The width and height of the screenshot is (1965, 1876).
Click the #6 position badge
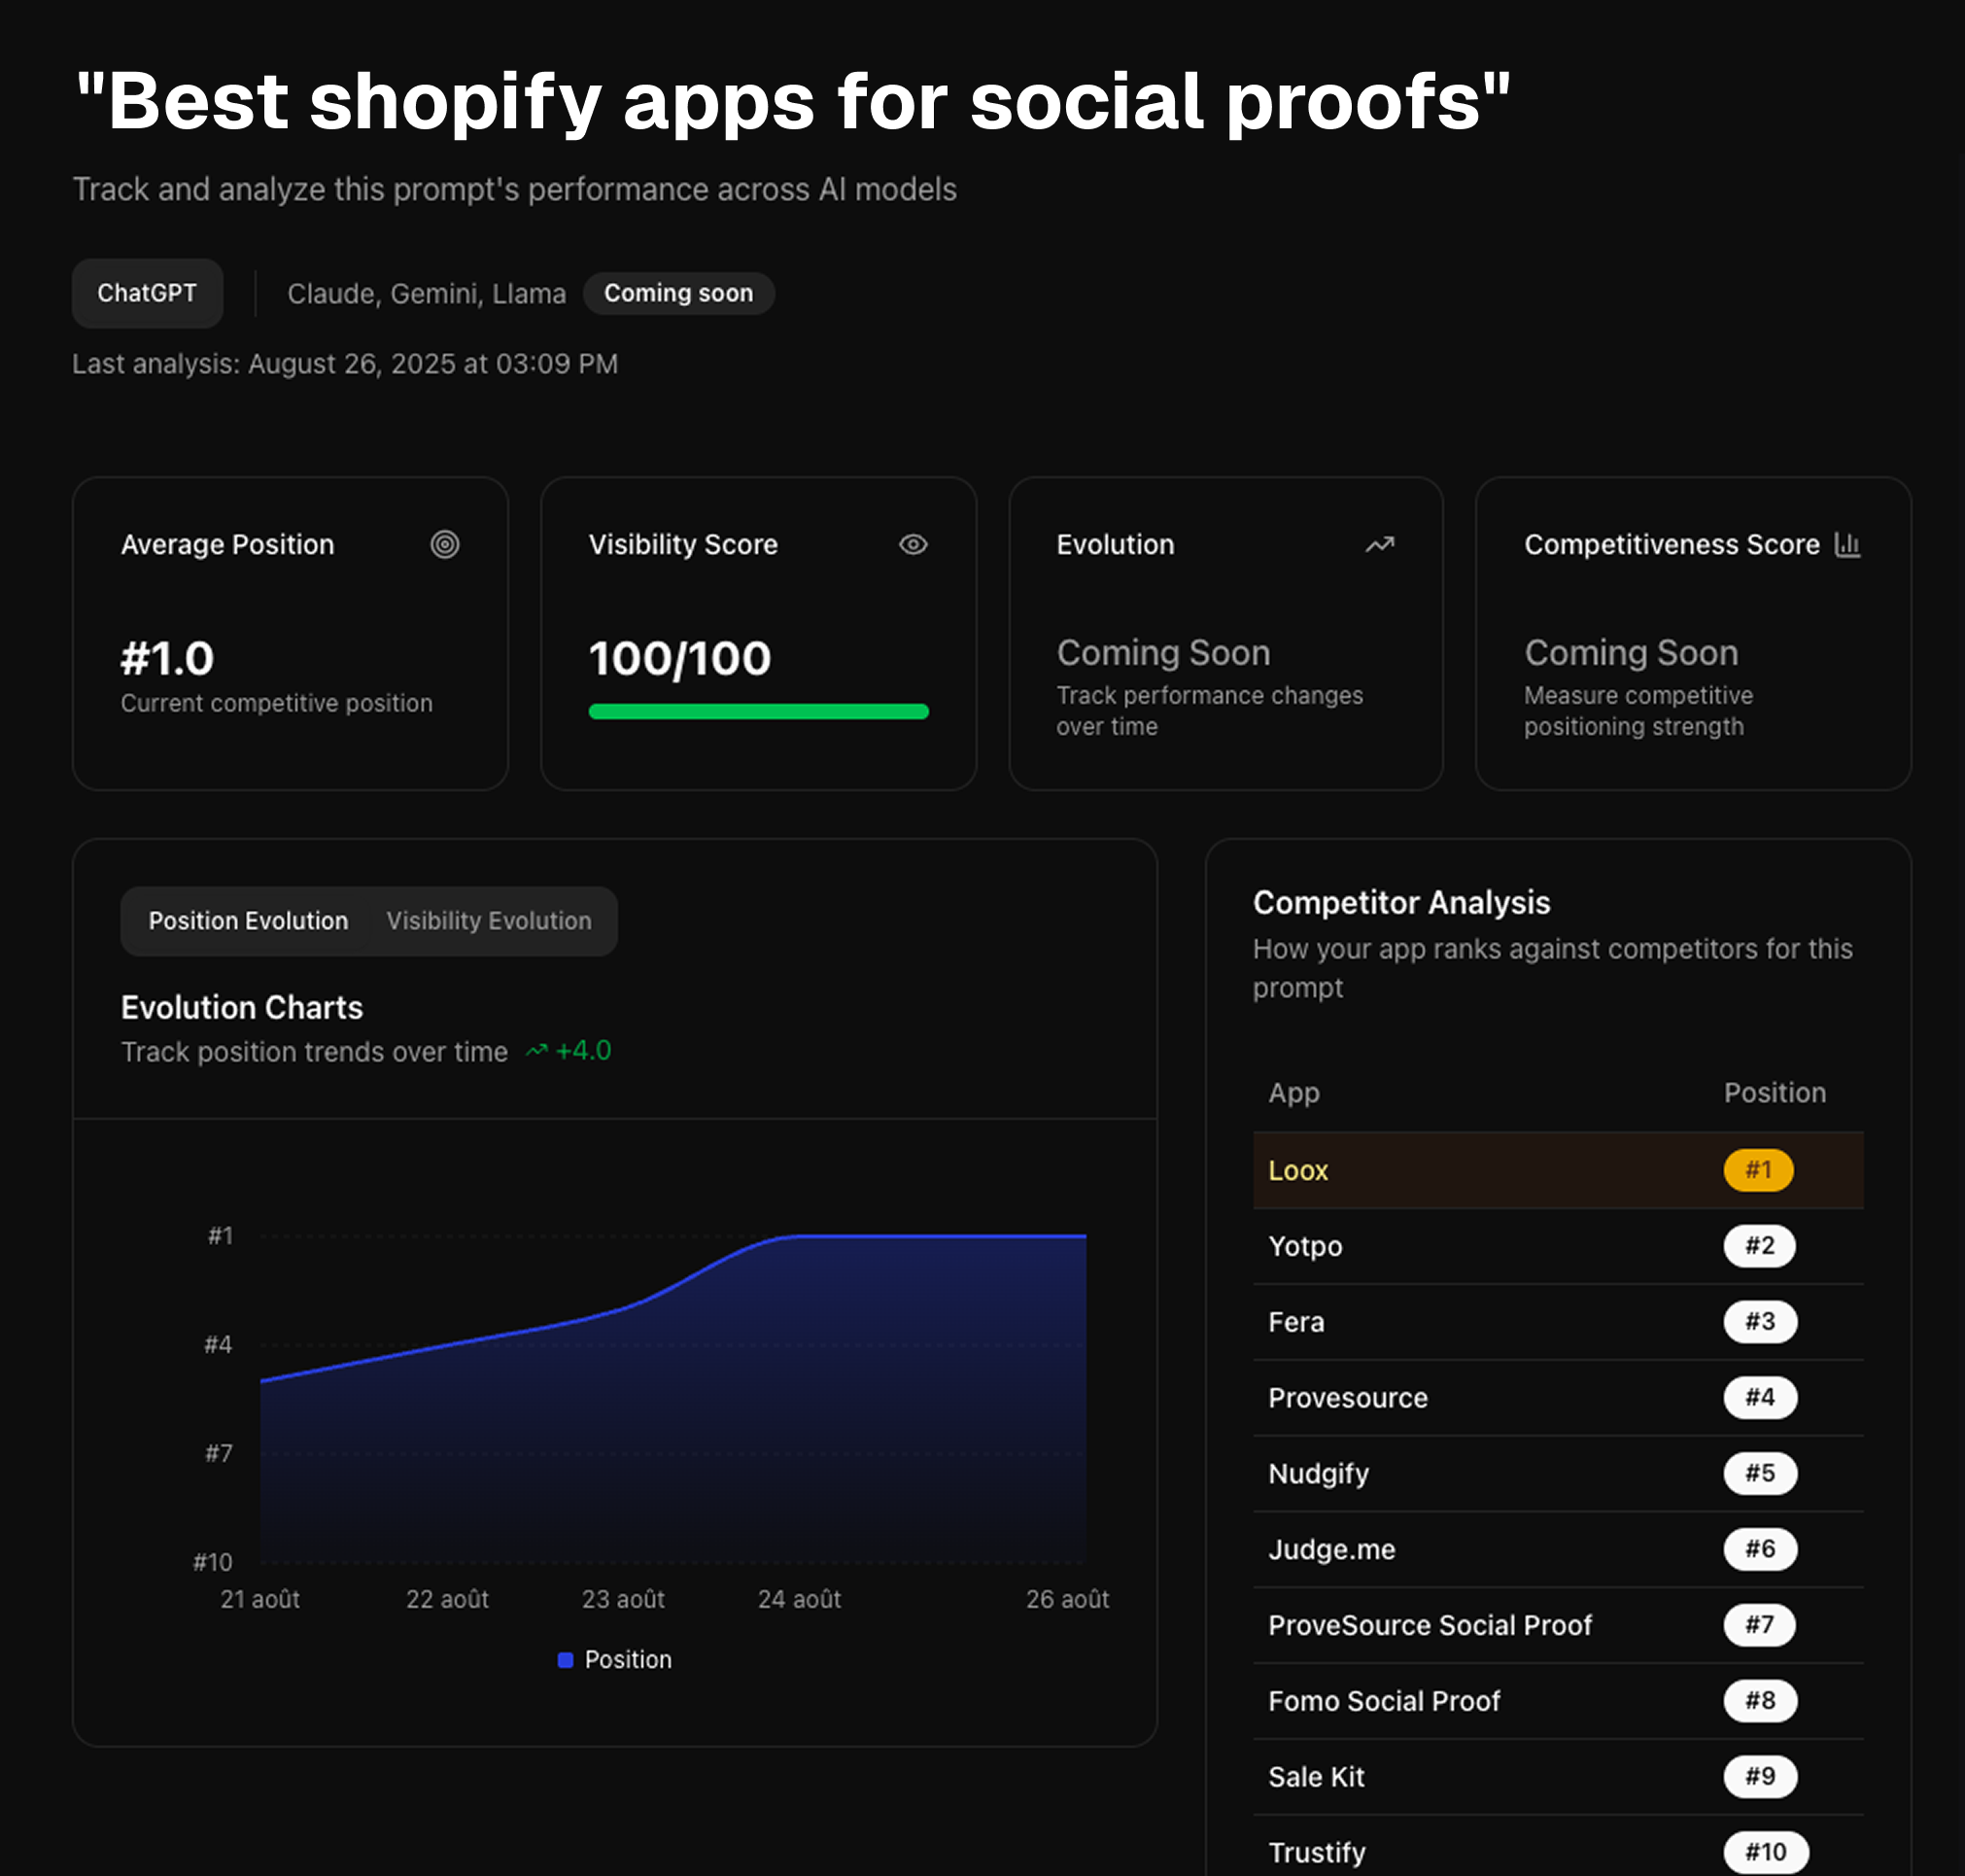click(1760, 1550)
